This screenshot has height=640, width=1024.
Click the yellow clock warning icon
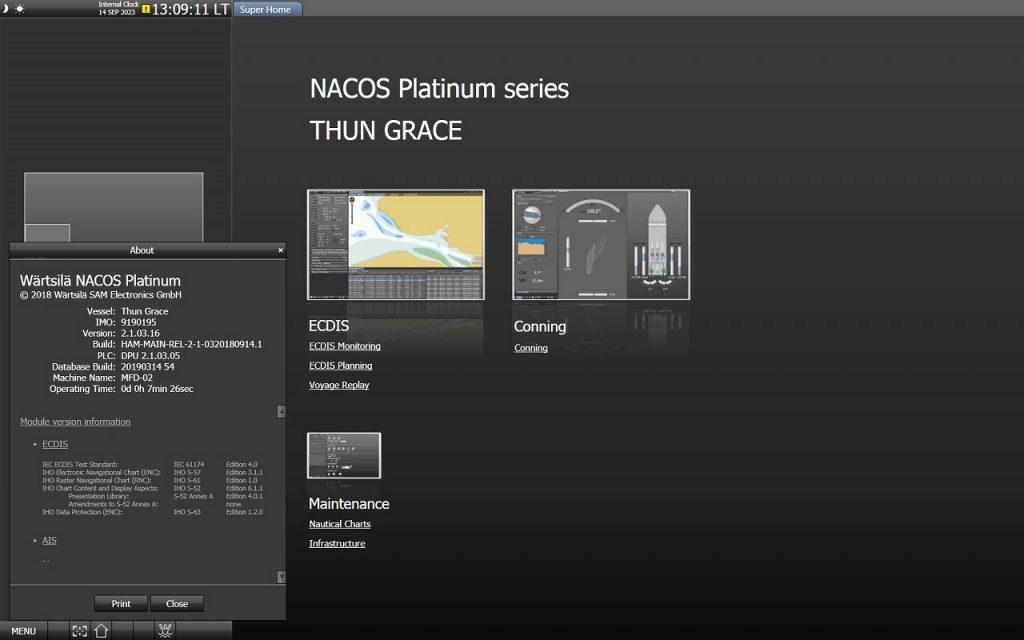pos(146,9)
